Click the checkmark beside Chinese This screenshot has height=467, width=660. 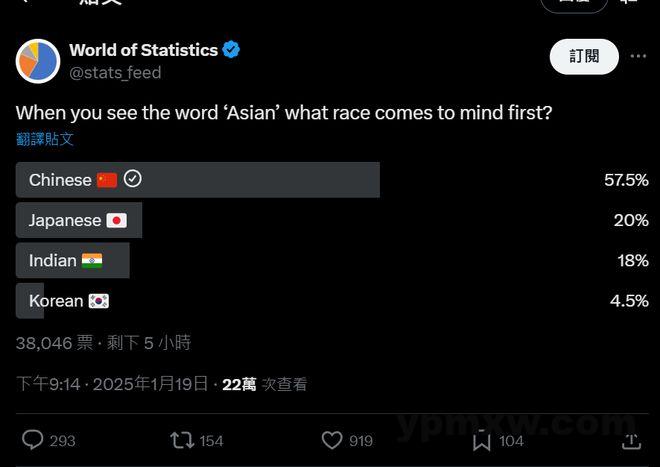(133, 179)
